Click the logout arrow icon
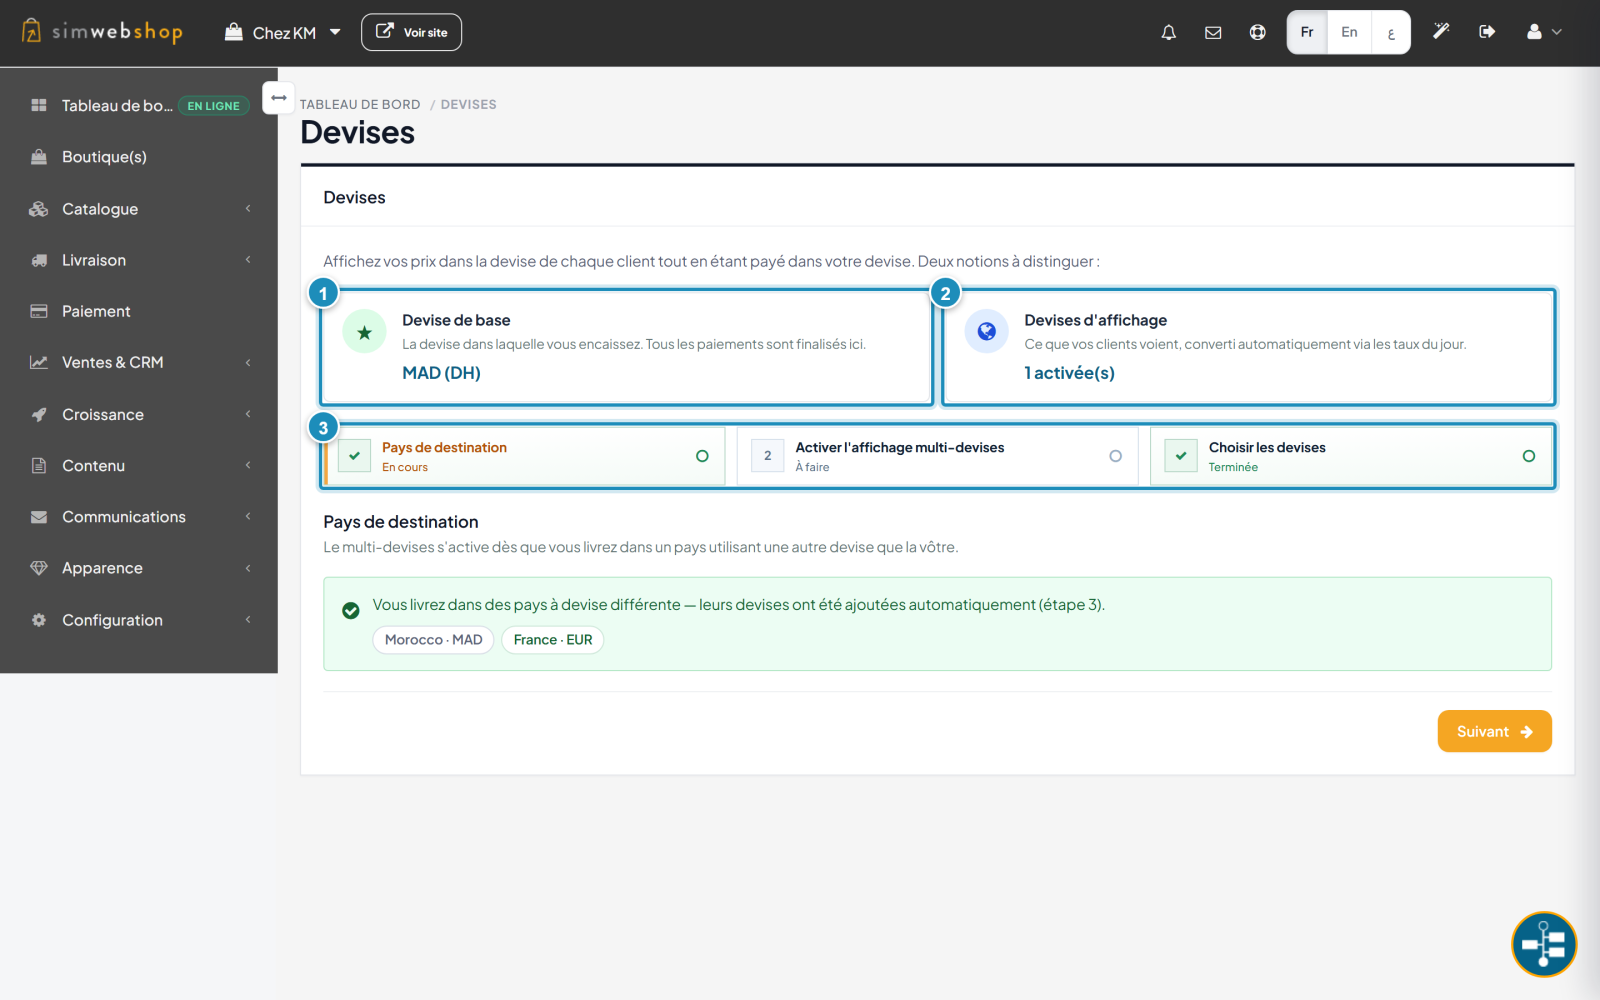The image size is (1600, 1000). [1487, 32]
